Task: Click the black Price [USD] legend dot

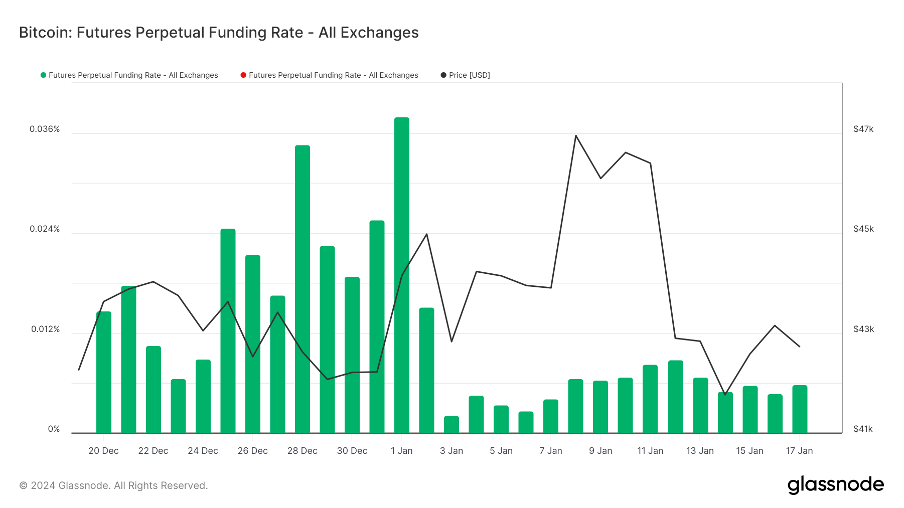Action: coord(443,75)
